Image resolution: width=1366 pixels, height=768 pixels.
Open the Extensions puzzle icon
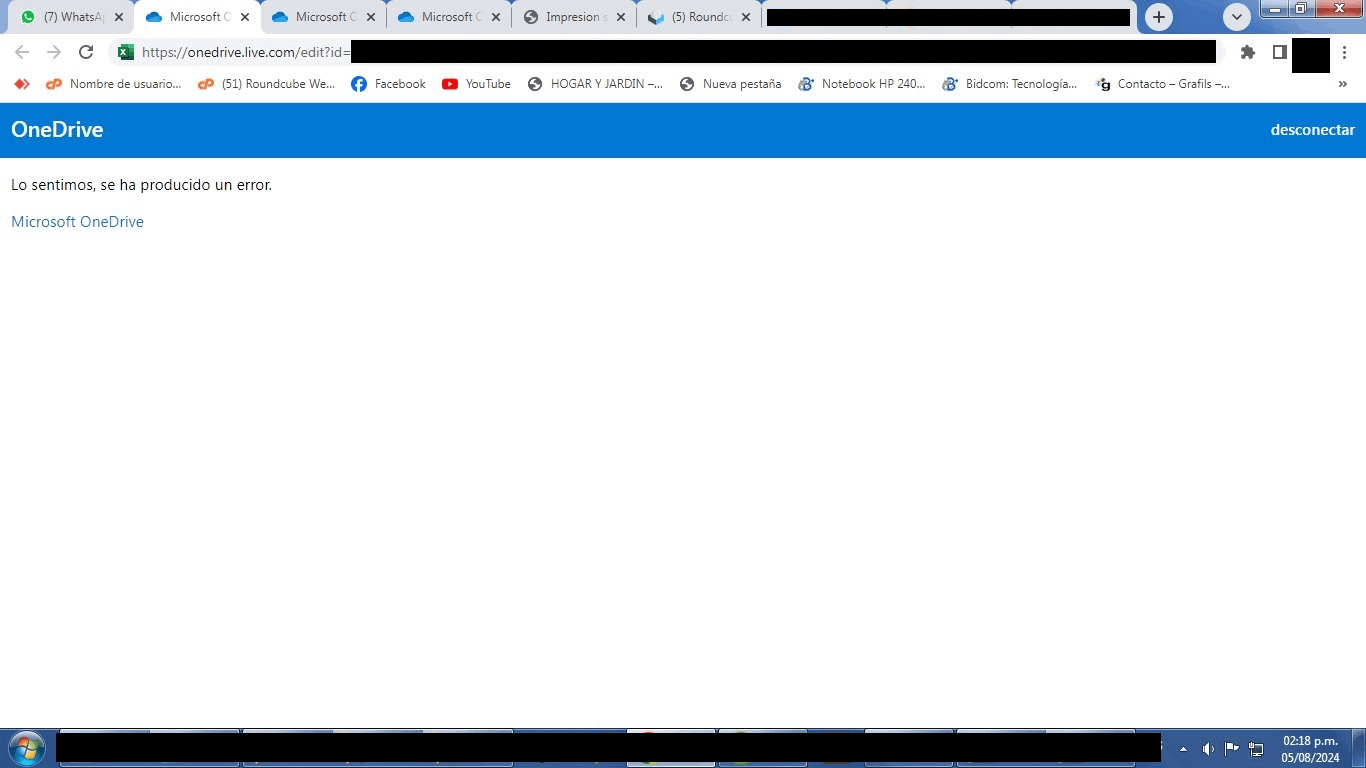[1247, 52]
